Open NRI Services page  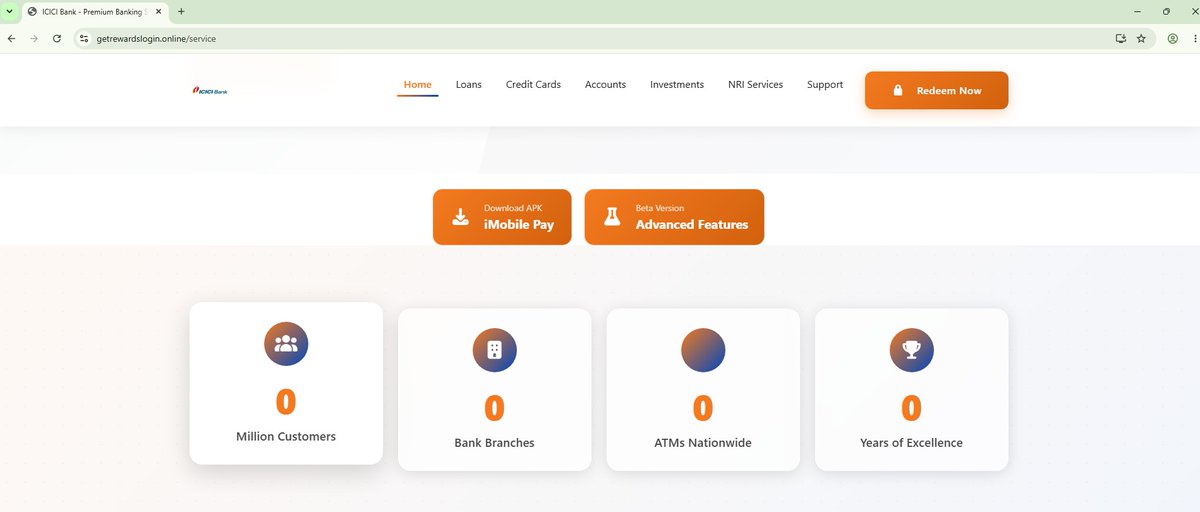click(755, 85)
